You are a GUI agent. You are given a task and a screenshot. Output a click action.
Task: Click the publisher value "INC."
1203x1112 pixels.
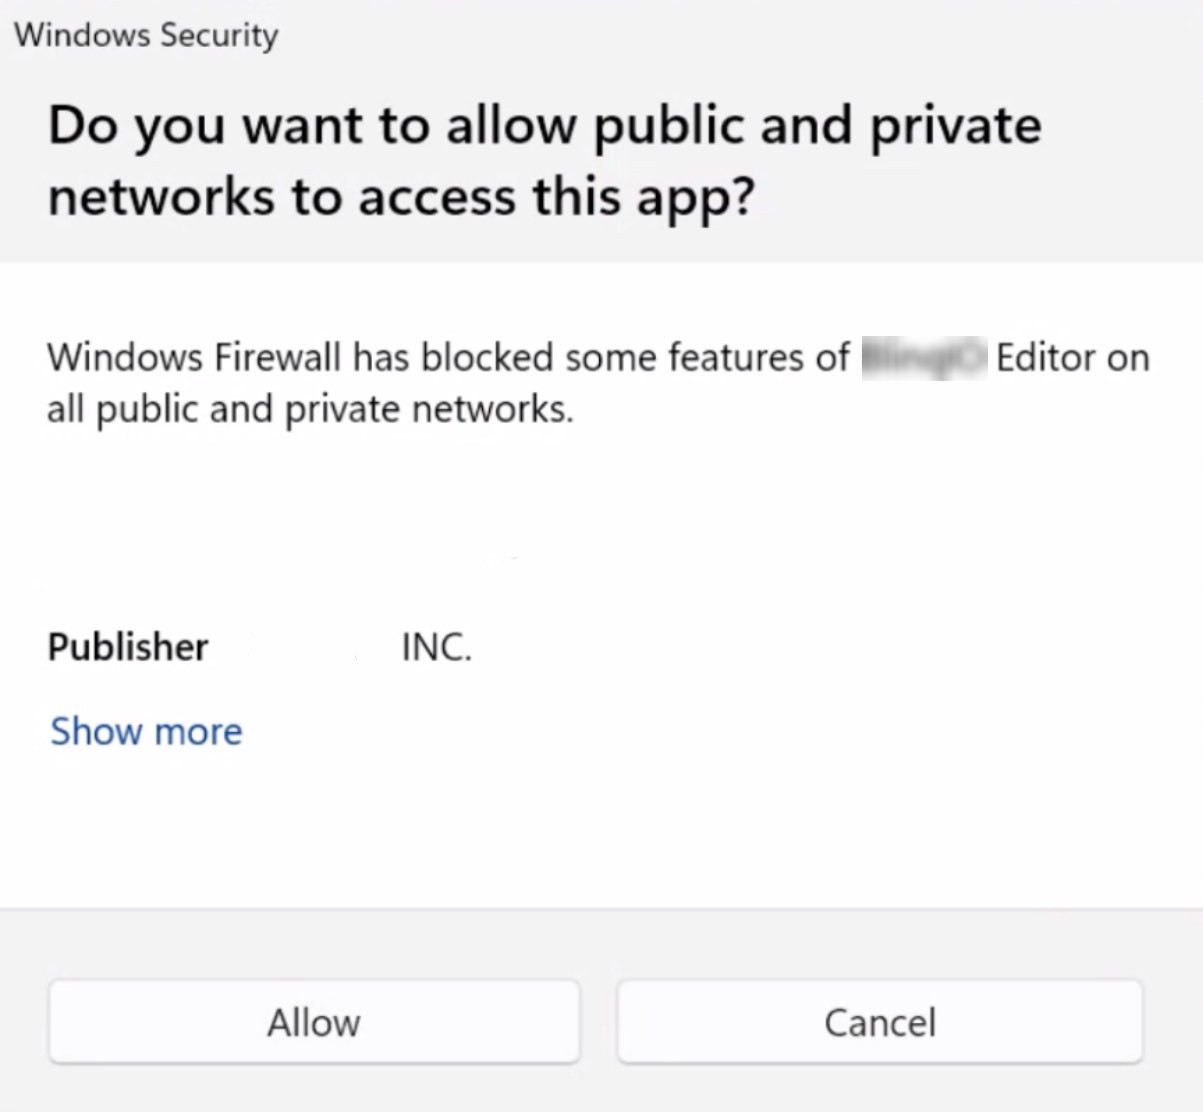click(x=436, y=647)
